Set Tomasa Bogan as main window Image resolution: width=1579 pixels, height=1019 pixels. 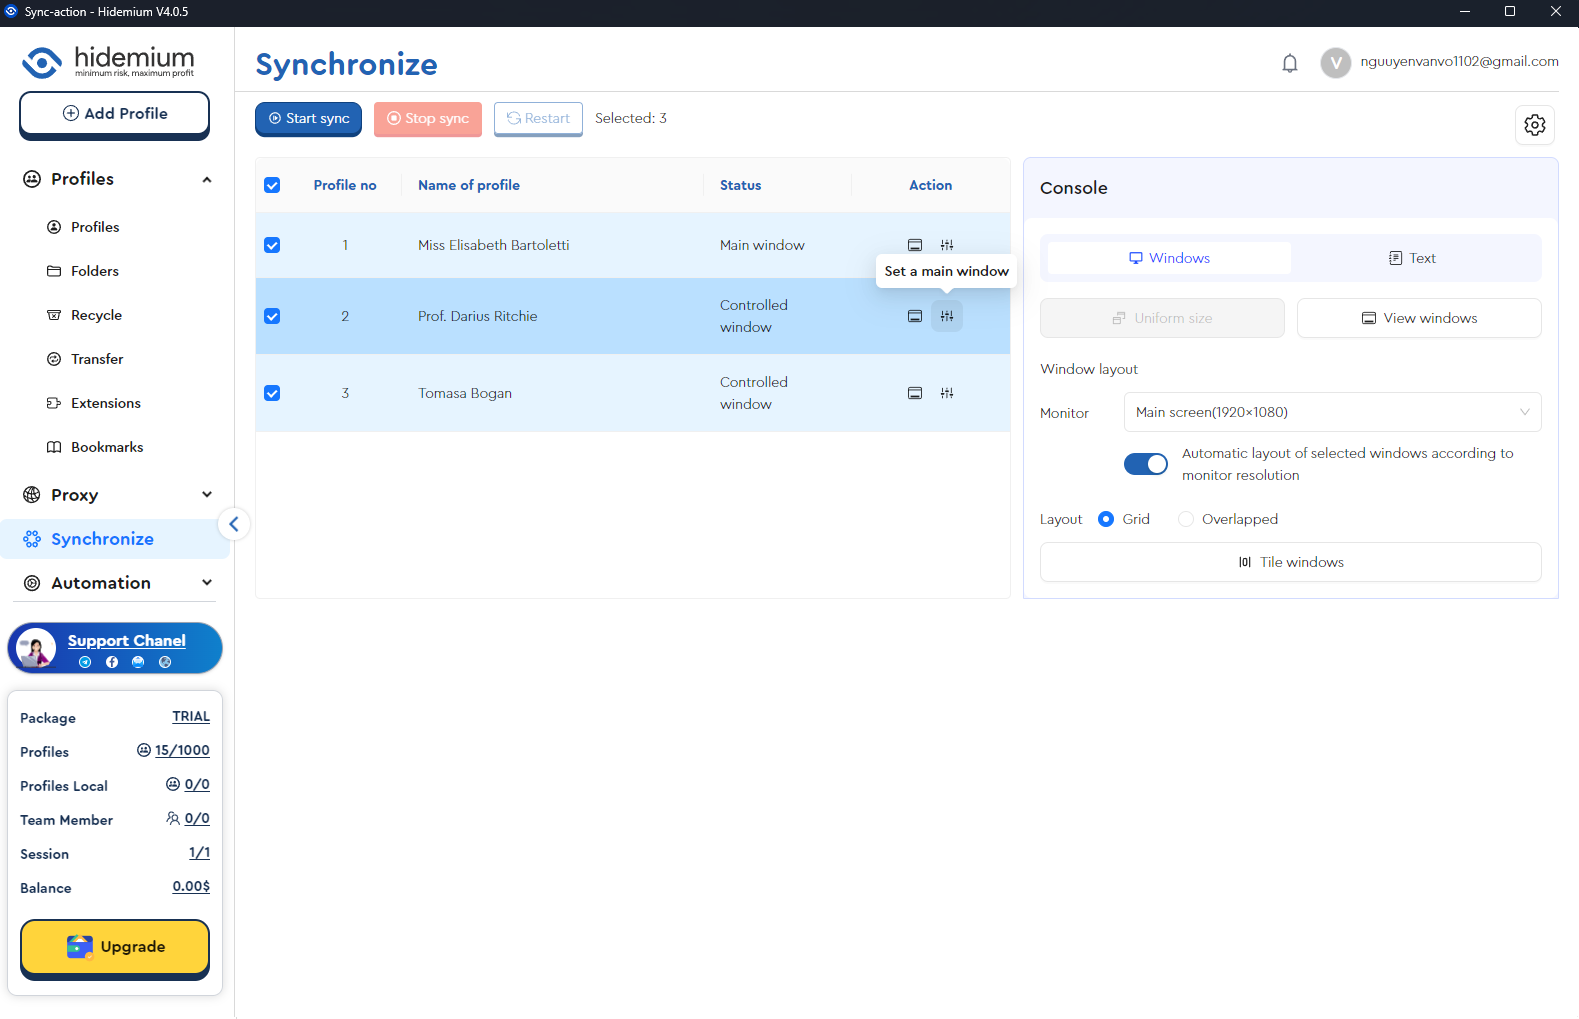point(946,393)
